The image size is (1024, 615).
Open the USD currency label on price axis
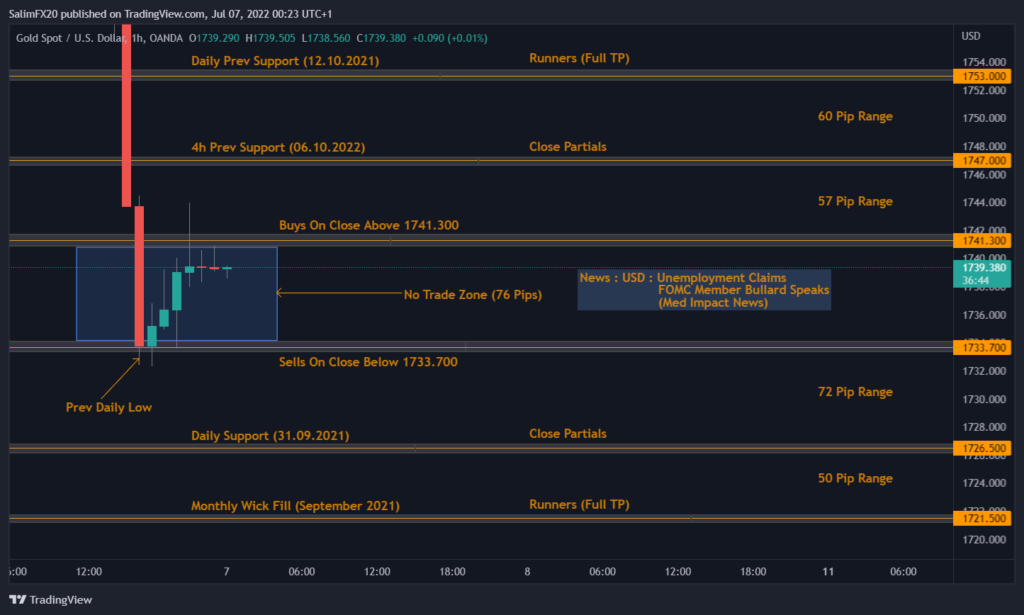tap(970, 35)
